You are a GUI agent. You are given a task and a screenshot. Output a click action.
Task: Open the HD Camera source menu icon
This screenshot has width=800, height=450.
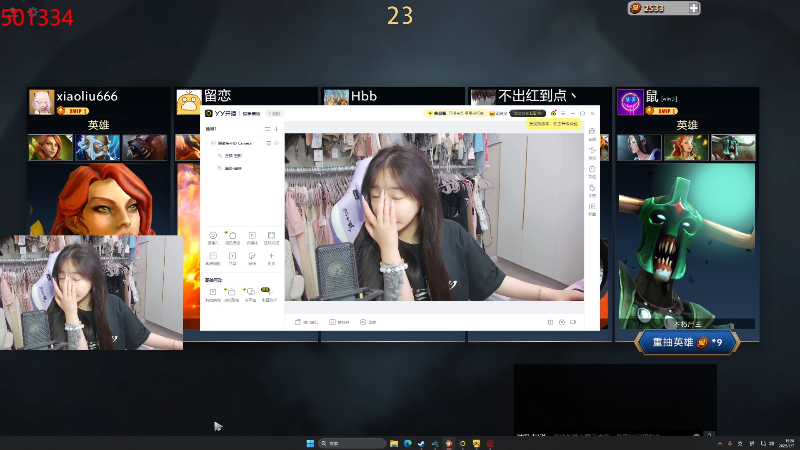(x=269, y=143)
